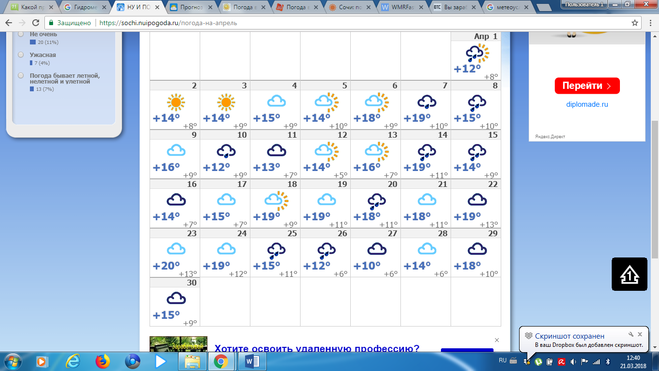Open Microsoft Word from the taskbar

pos(252,361)
